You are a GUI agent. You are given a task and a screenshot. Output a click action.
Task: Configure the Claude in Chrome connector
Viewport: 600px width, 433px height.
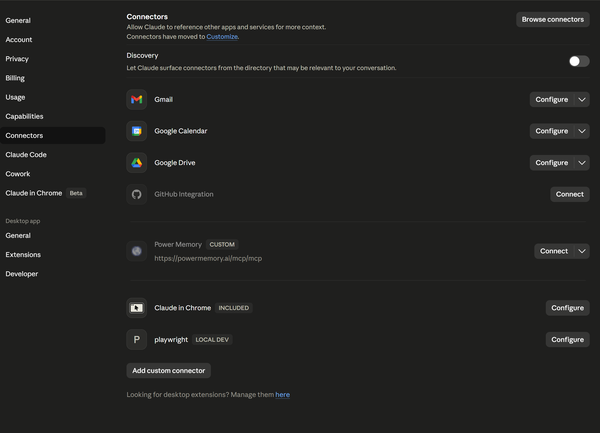tap(567, 308)
